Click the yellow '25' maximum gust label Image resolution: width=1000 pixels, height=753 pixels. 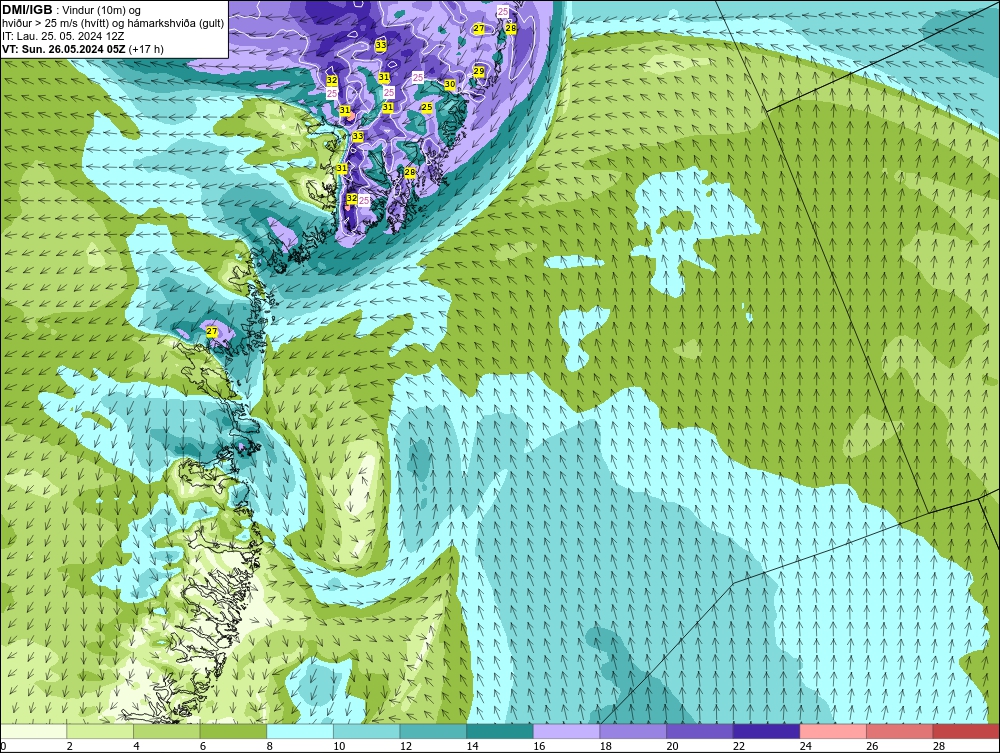coord(427,107)
